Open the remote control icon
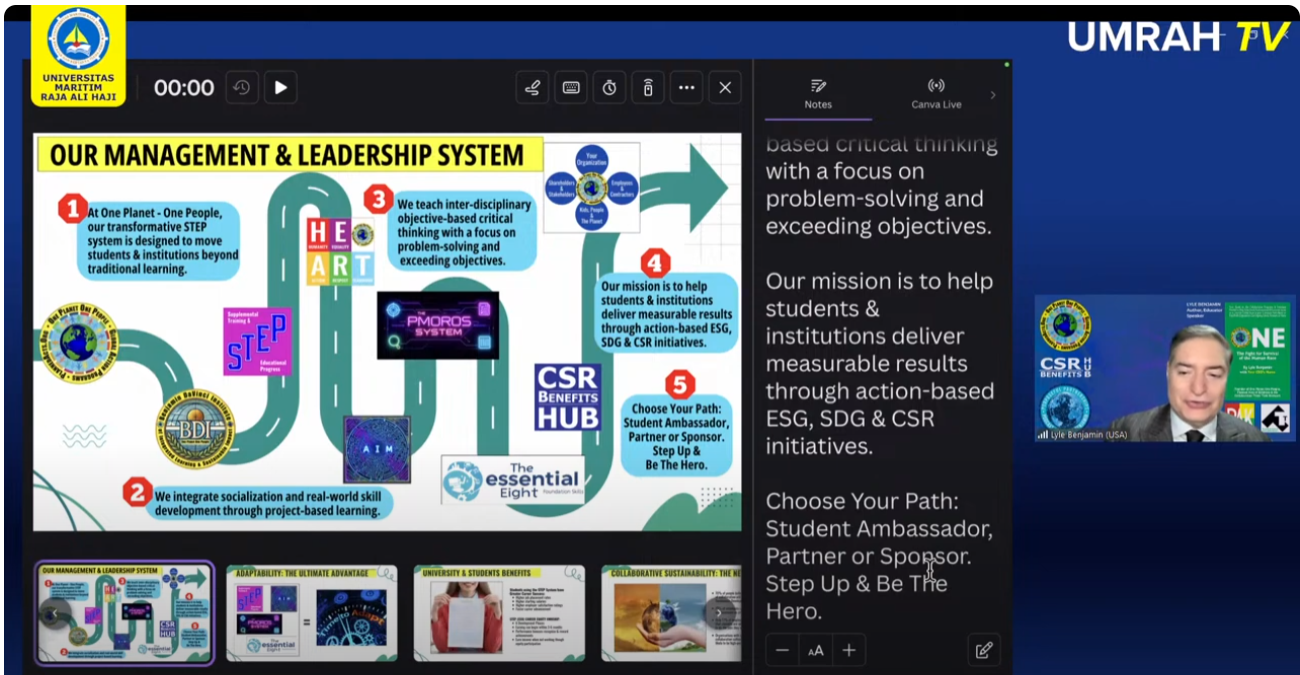Viewport: 1300px width, 675px height. [x=647, y=88]
